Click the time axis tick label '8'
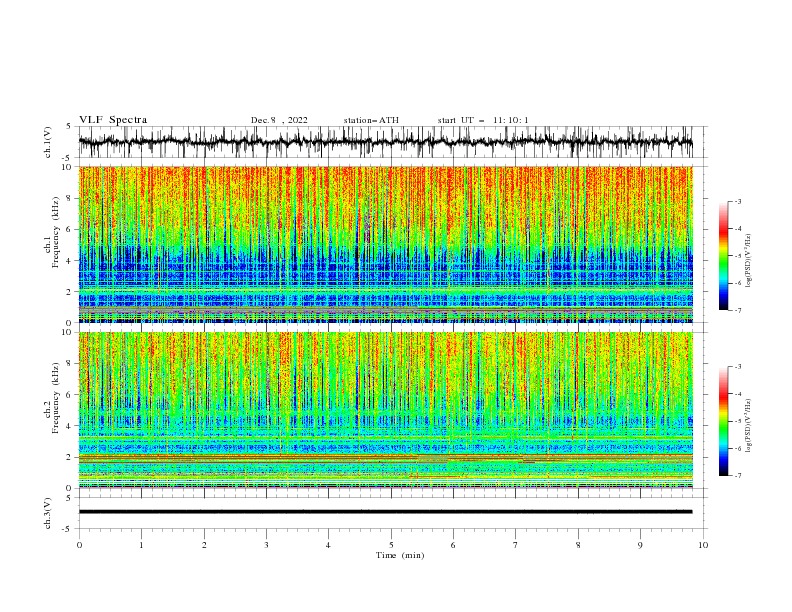The height and width of the screenshot is (612, 792). pyautogui.click(x=578, y=545)
